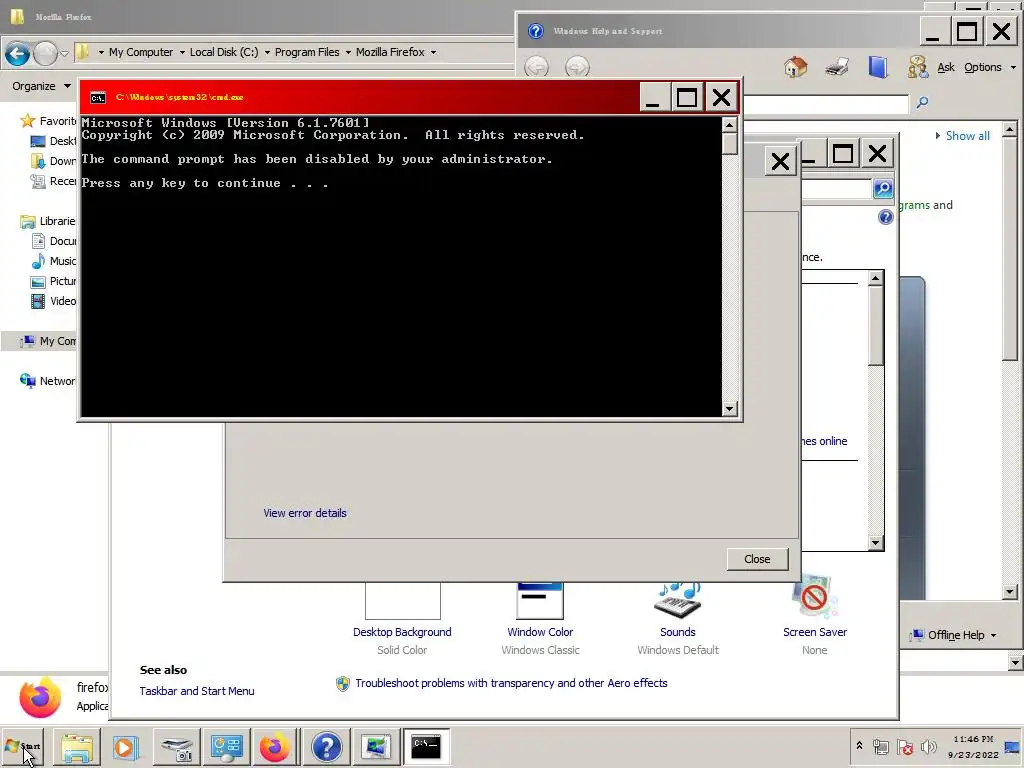1024x768 pixels.
Task: Click cmd window scroll up arrow
Action: tap(730, 123)
